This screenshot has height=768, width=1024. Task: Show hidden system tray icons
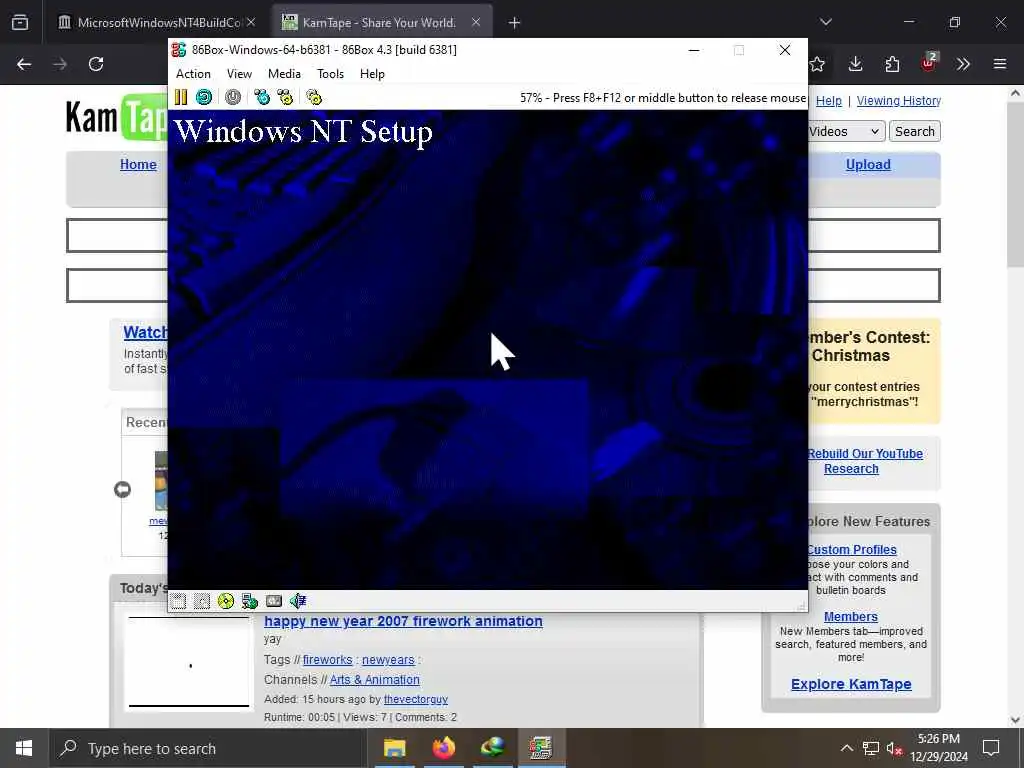click(846, 748)
